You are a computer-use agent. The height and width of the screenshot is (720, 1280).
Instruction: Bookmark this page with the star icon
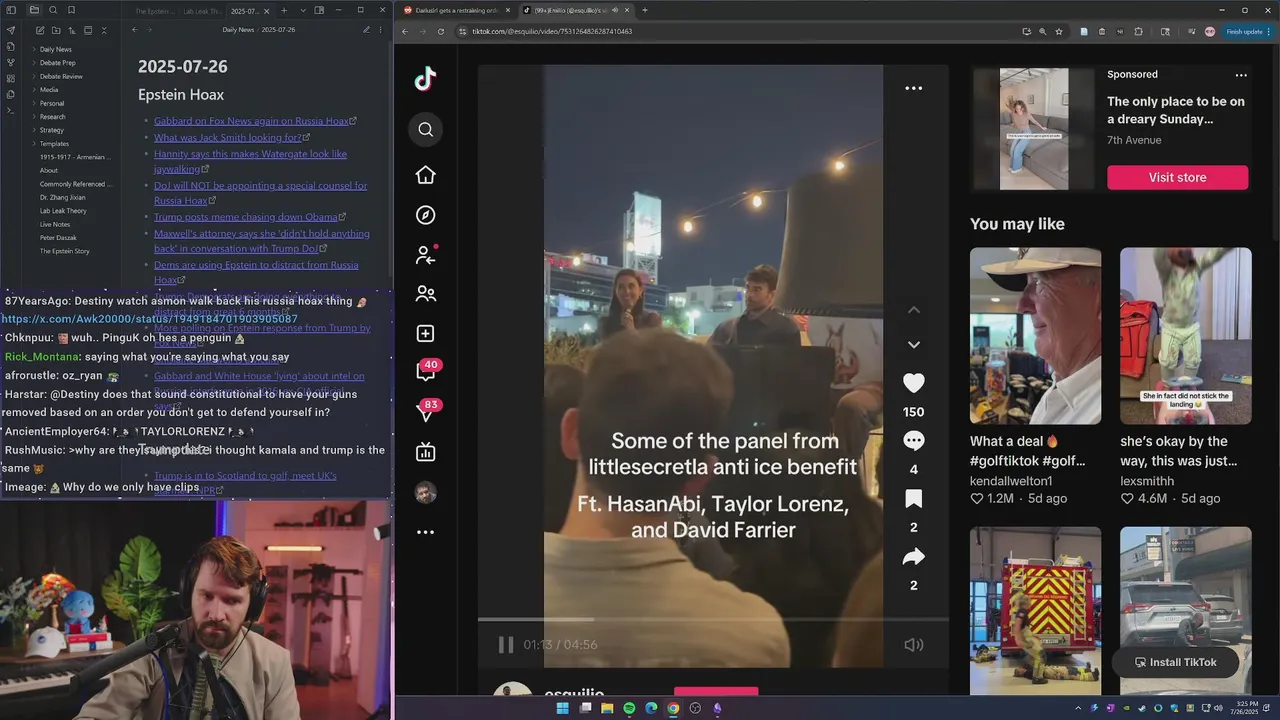(x=1059, y=31)
